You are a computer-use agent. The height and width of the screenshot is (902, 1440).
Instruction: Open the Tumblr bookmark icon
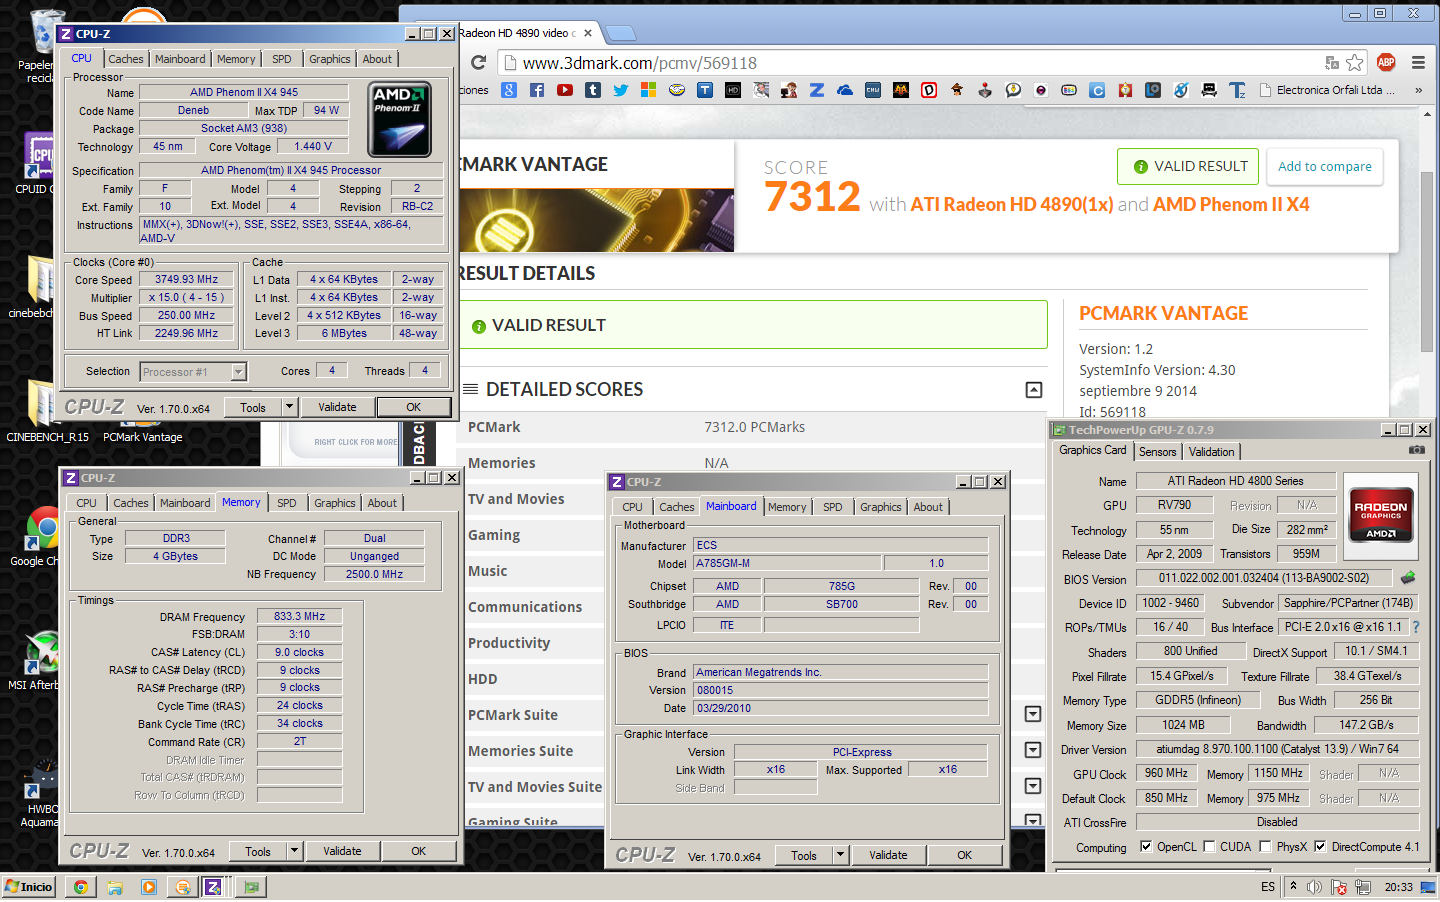(593, 90)
